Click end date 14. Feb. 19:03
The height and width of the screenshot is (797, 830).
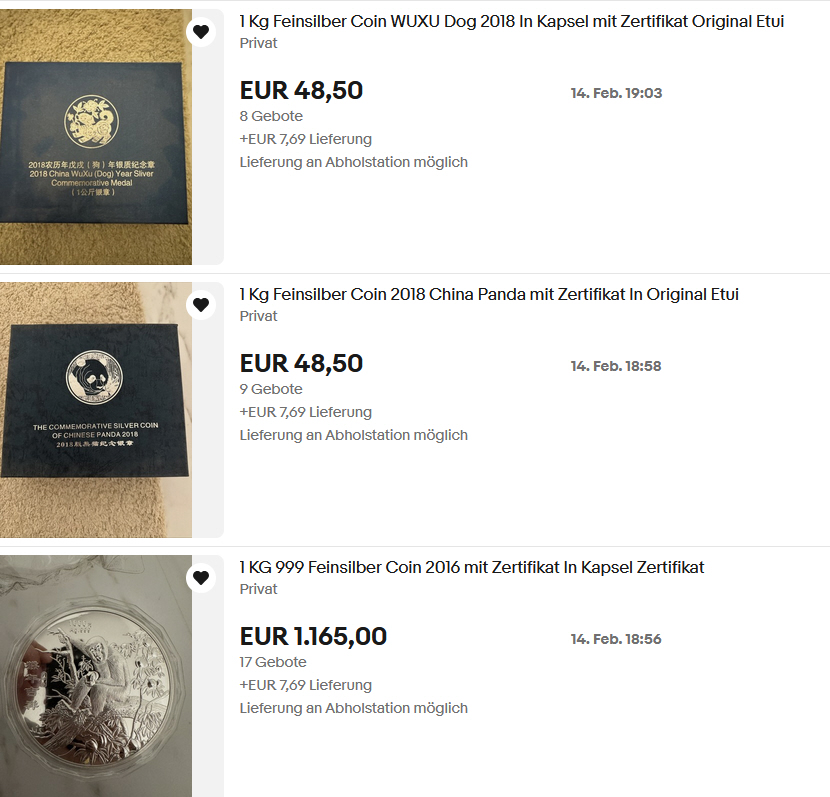(x=616, y=93)
